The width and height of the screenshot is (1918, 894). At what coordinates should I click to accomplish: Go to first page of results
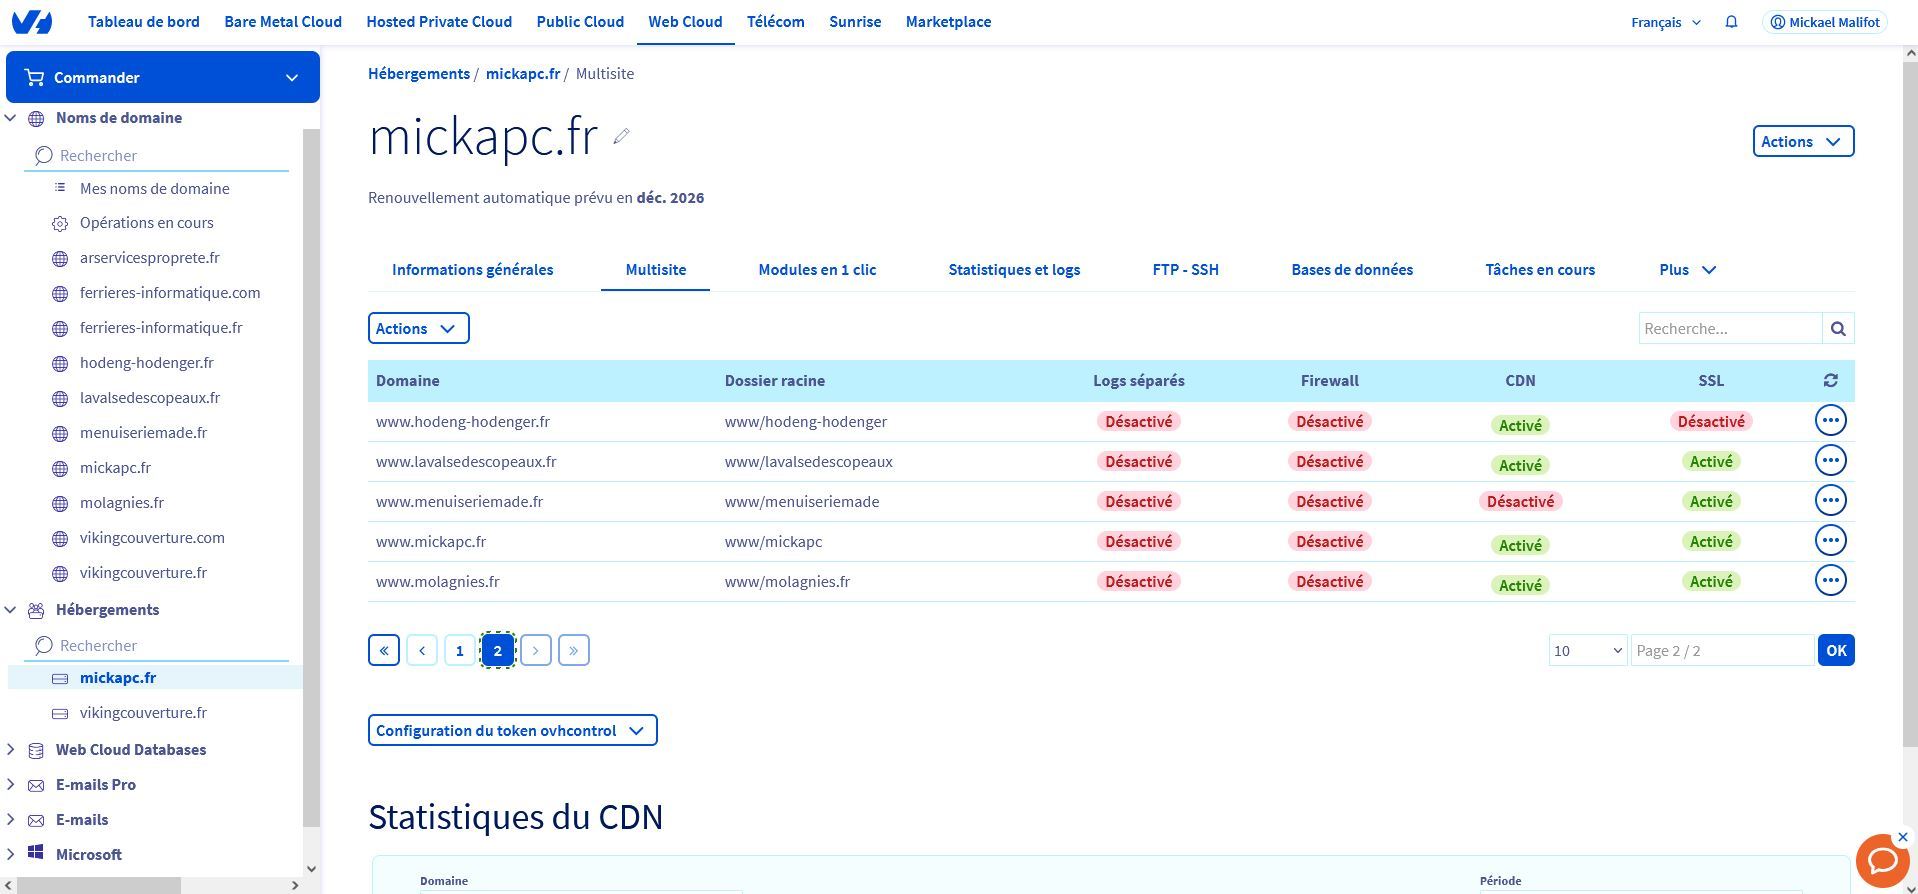(x=384, y=651)
